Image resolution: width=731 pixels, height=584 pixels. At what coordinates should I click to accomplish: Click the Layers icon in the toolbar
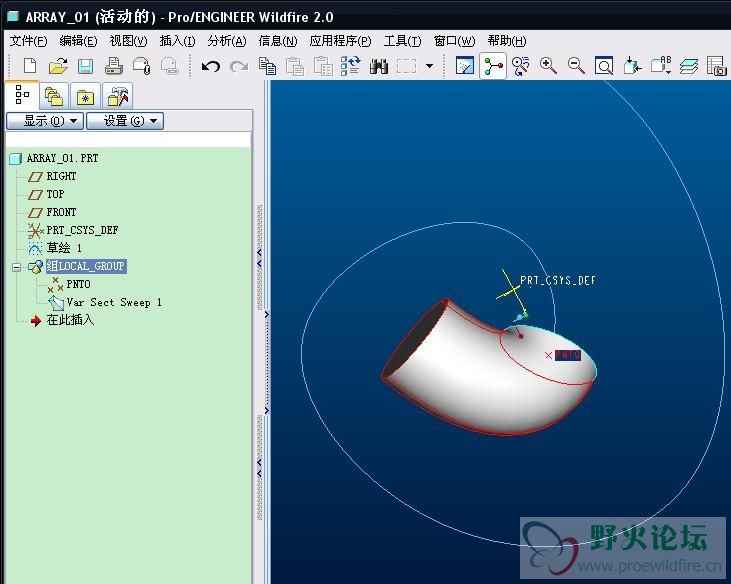coord(689,66)
